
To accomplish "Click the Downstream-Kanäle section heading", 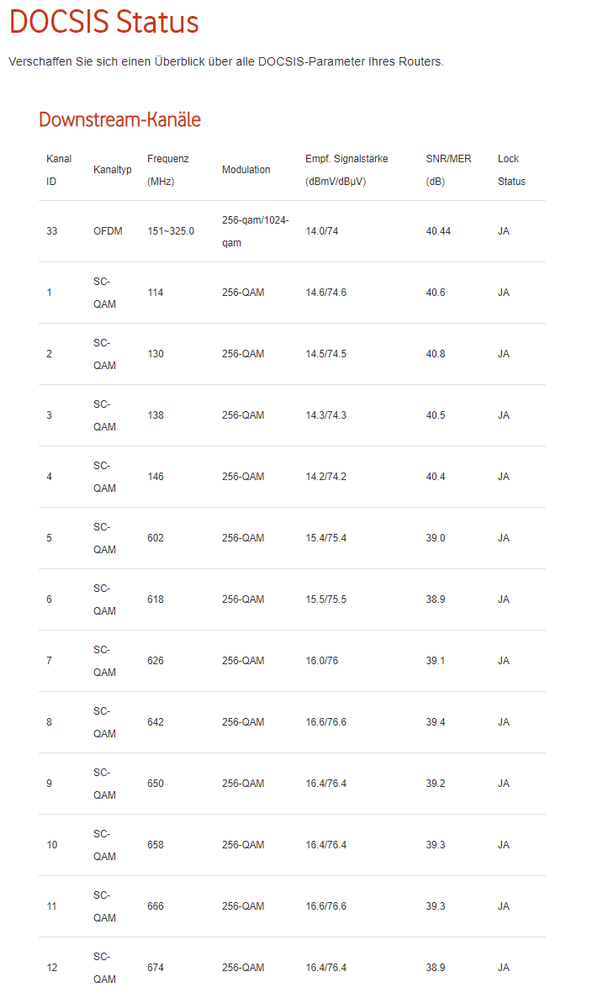I will click(119, 120).
